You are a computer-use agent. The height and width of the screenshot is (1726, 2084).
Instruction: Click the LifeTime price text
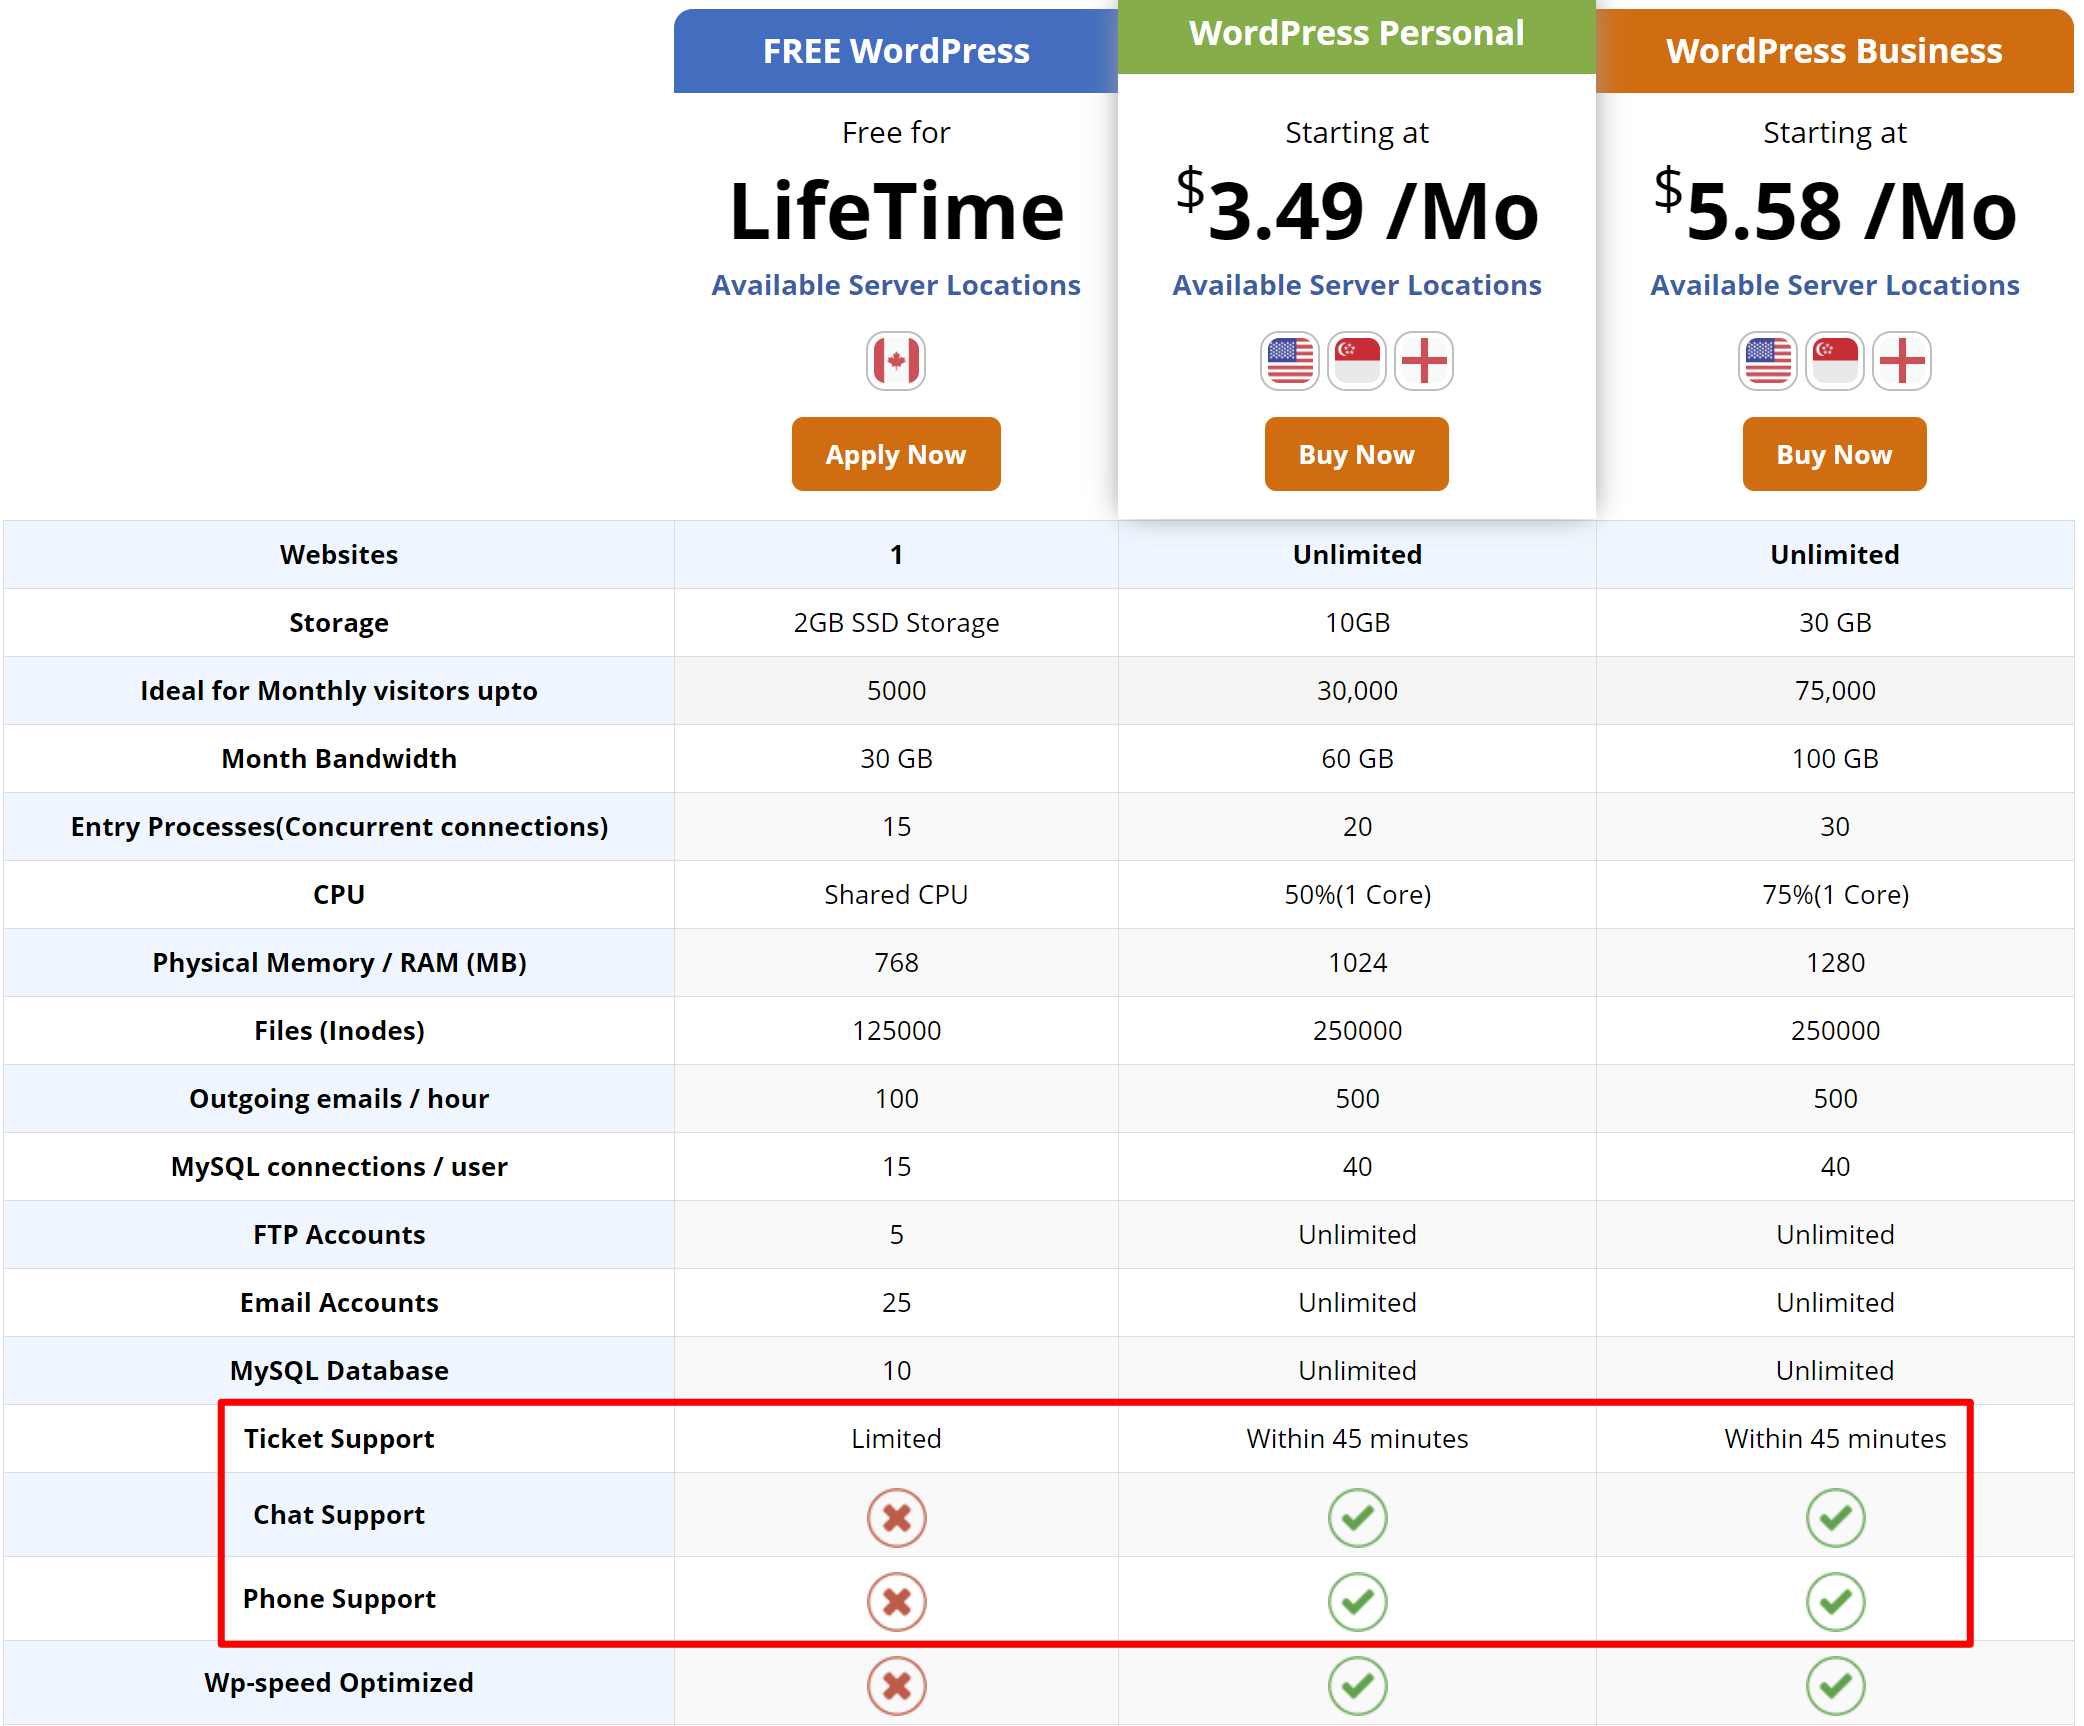tap(896, 211)
